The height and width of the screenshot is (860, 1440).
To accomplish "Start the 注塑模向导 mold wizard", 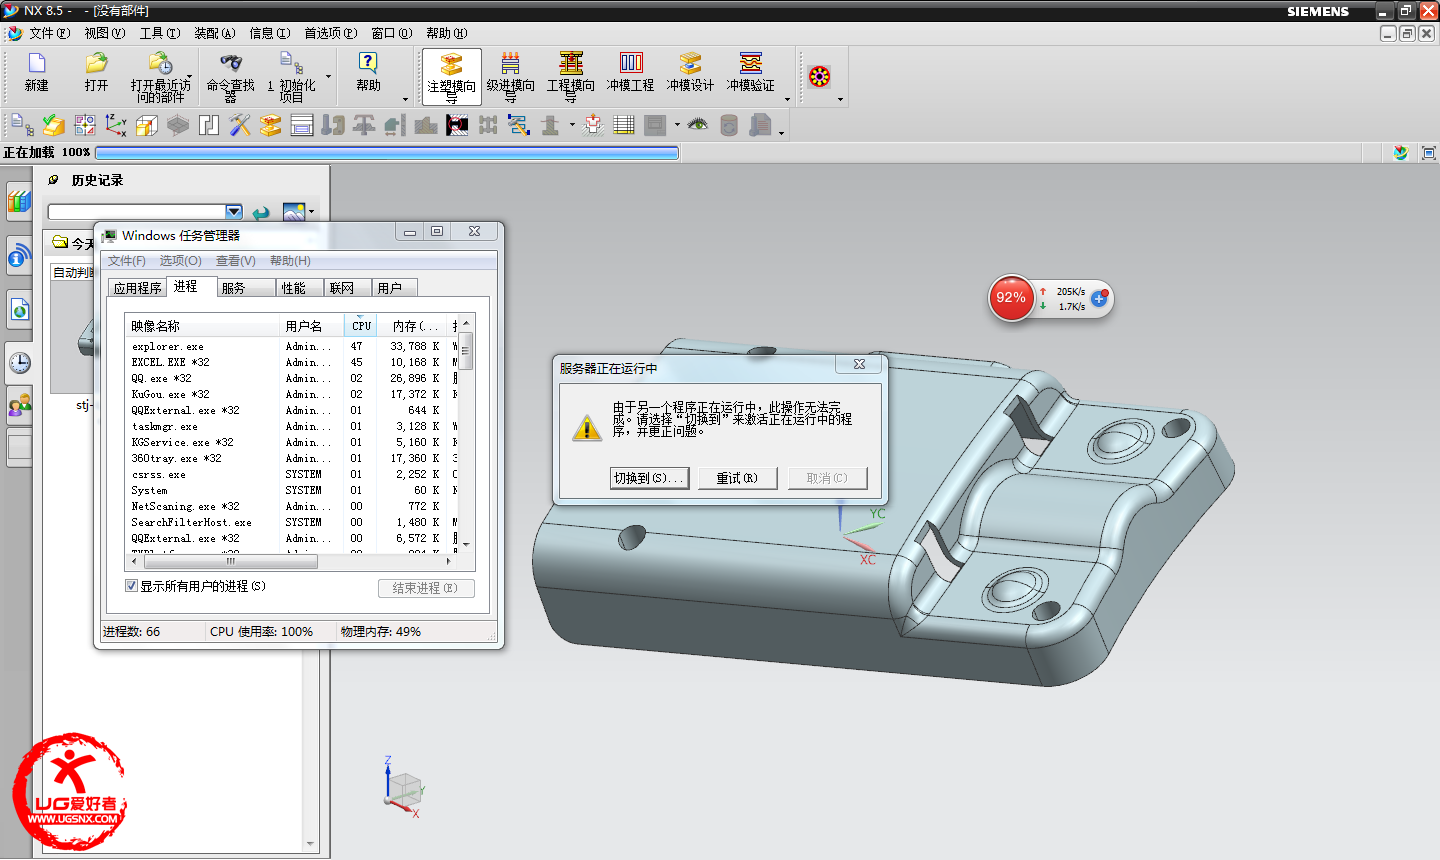I will [x=452, y=77].
